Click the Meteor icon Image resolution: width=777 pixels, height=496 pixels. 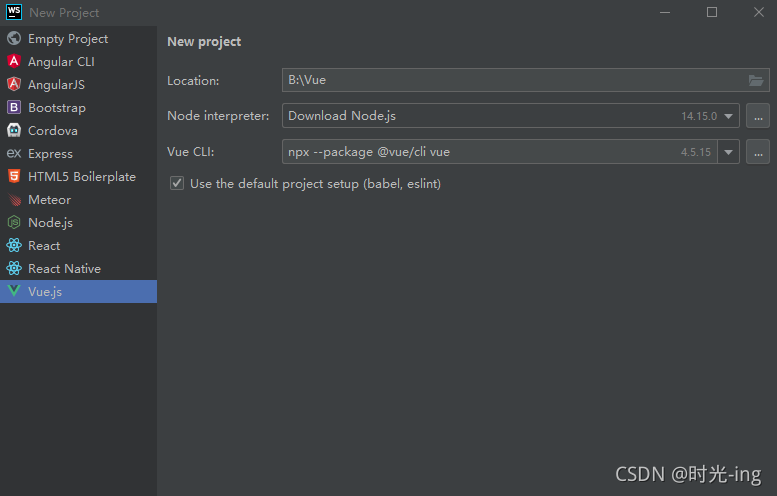click(14, 199)
